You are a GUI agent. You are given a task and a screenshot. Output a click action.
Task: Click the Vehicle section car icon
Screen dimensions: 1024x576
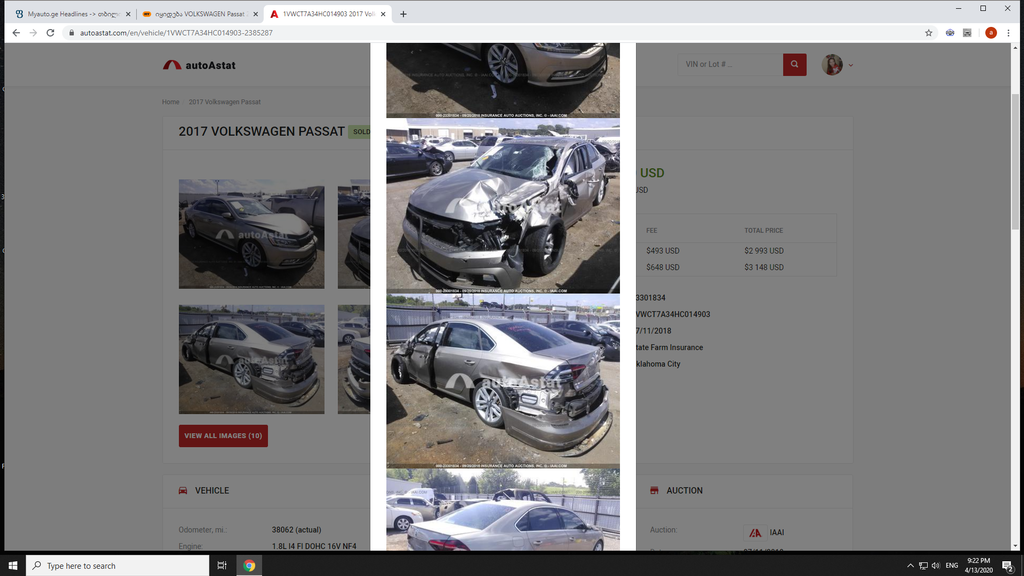pyautogui.click(x=183, y=490)
